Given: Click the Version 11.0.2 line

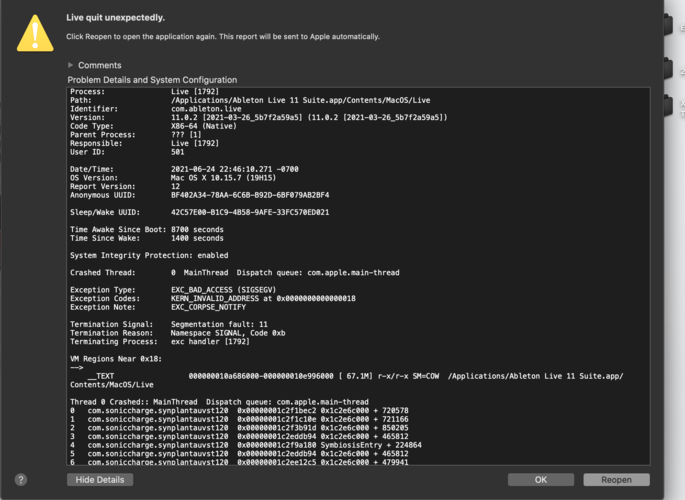Looking at the screenshot, I should click(x=259, y=117).
